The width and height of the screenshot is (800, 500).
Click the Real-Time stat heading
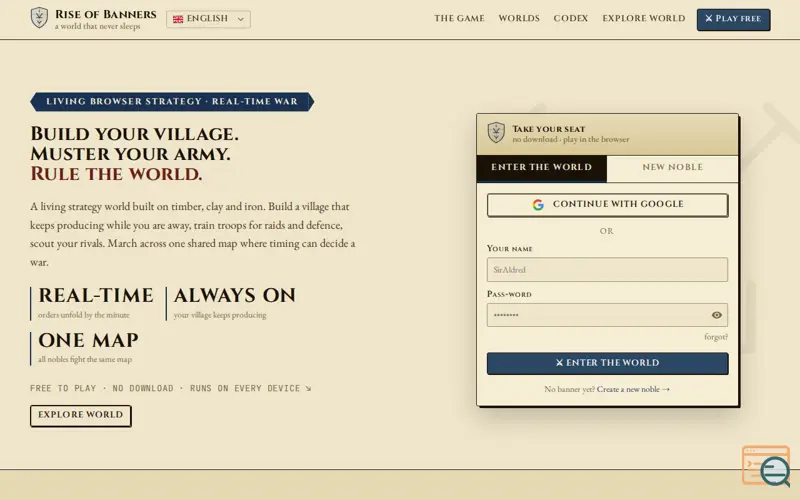[x=96, y=295]
